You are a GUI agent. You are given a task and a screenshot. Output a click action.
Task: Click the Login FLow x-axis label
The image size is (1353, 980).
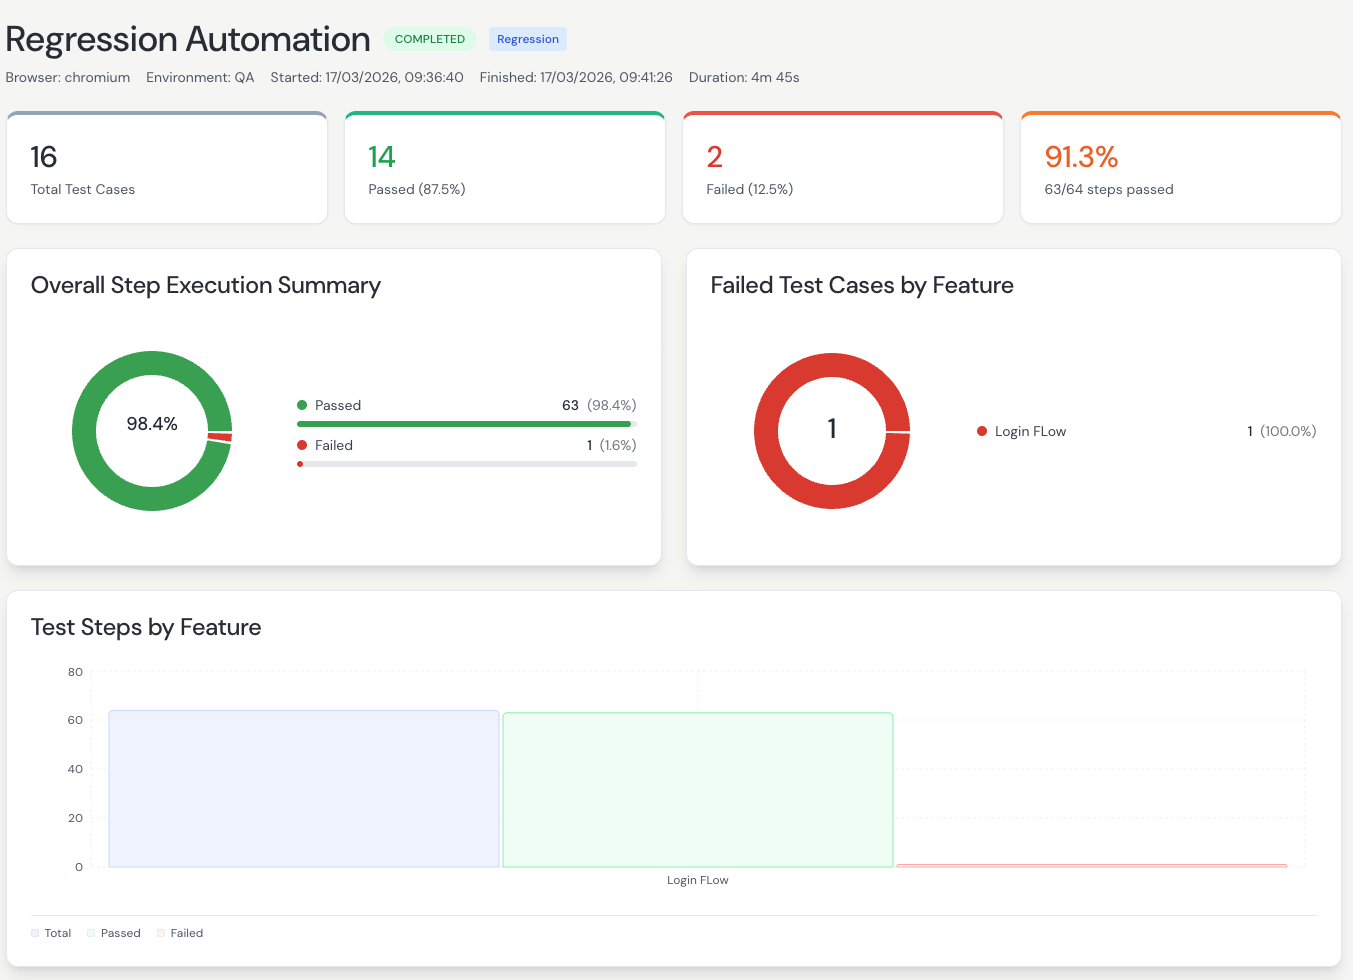(698, 880)
